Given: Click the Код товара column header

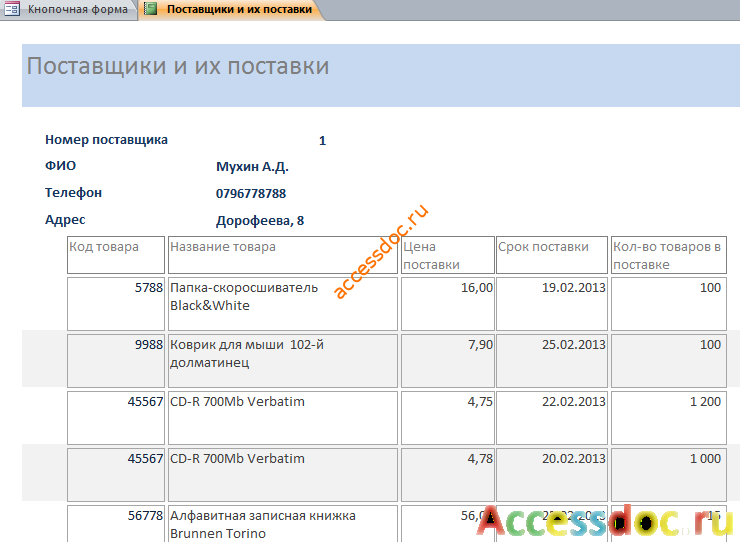Looking at the screenshot, I should click(116, 255).
